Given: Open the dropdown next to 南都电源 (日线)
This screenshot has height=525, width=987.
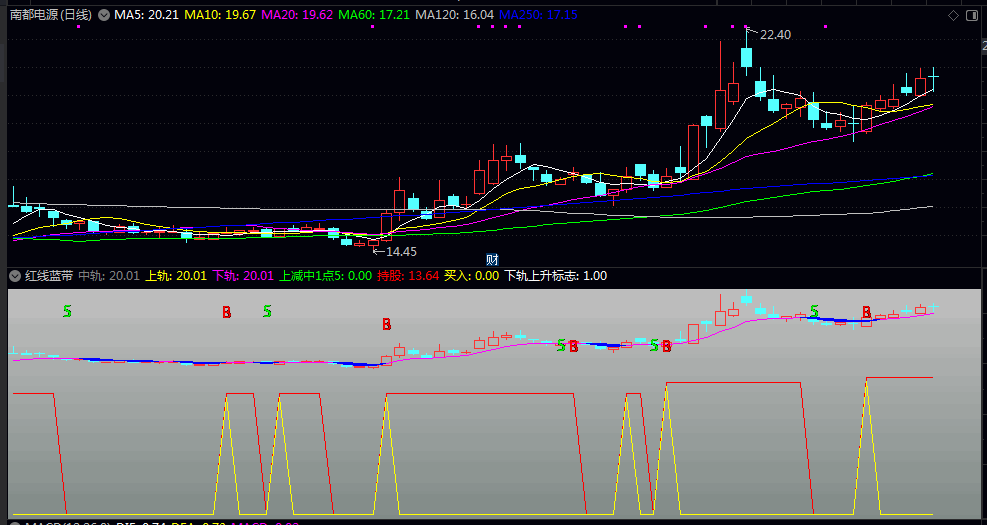Looking at the screenshot, I should [x=103, y=15].
